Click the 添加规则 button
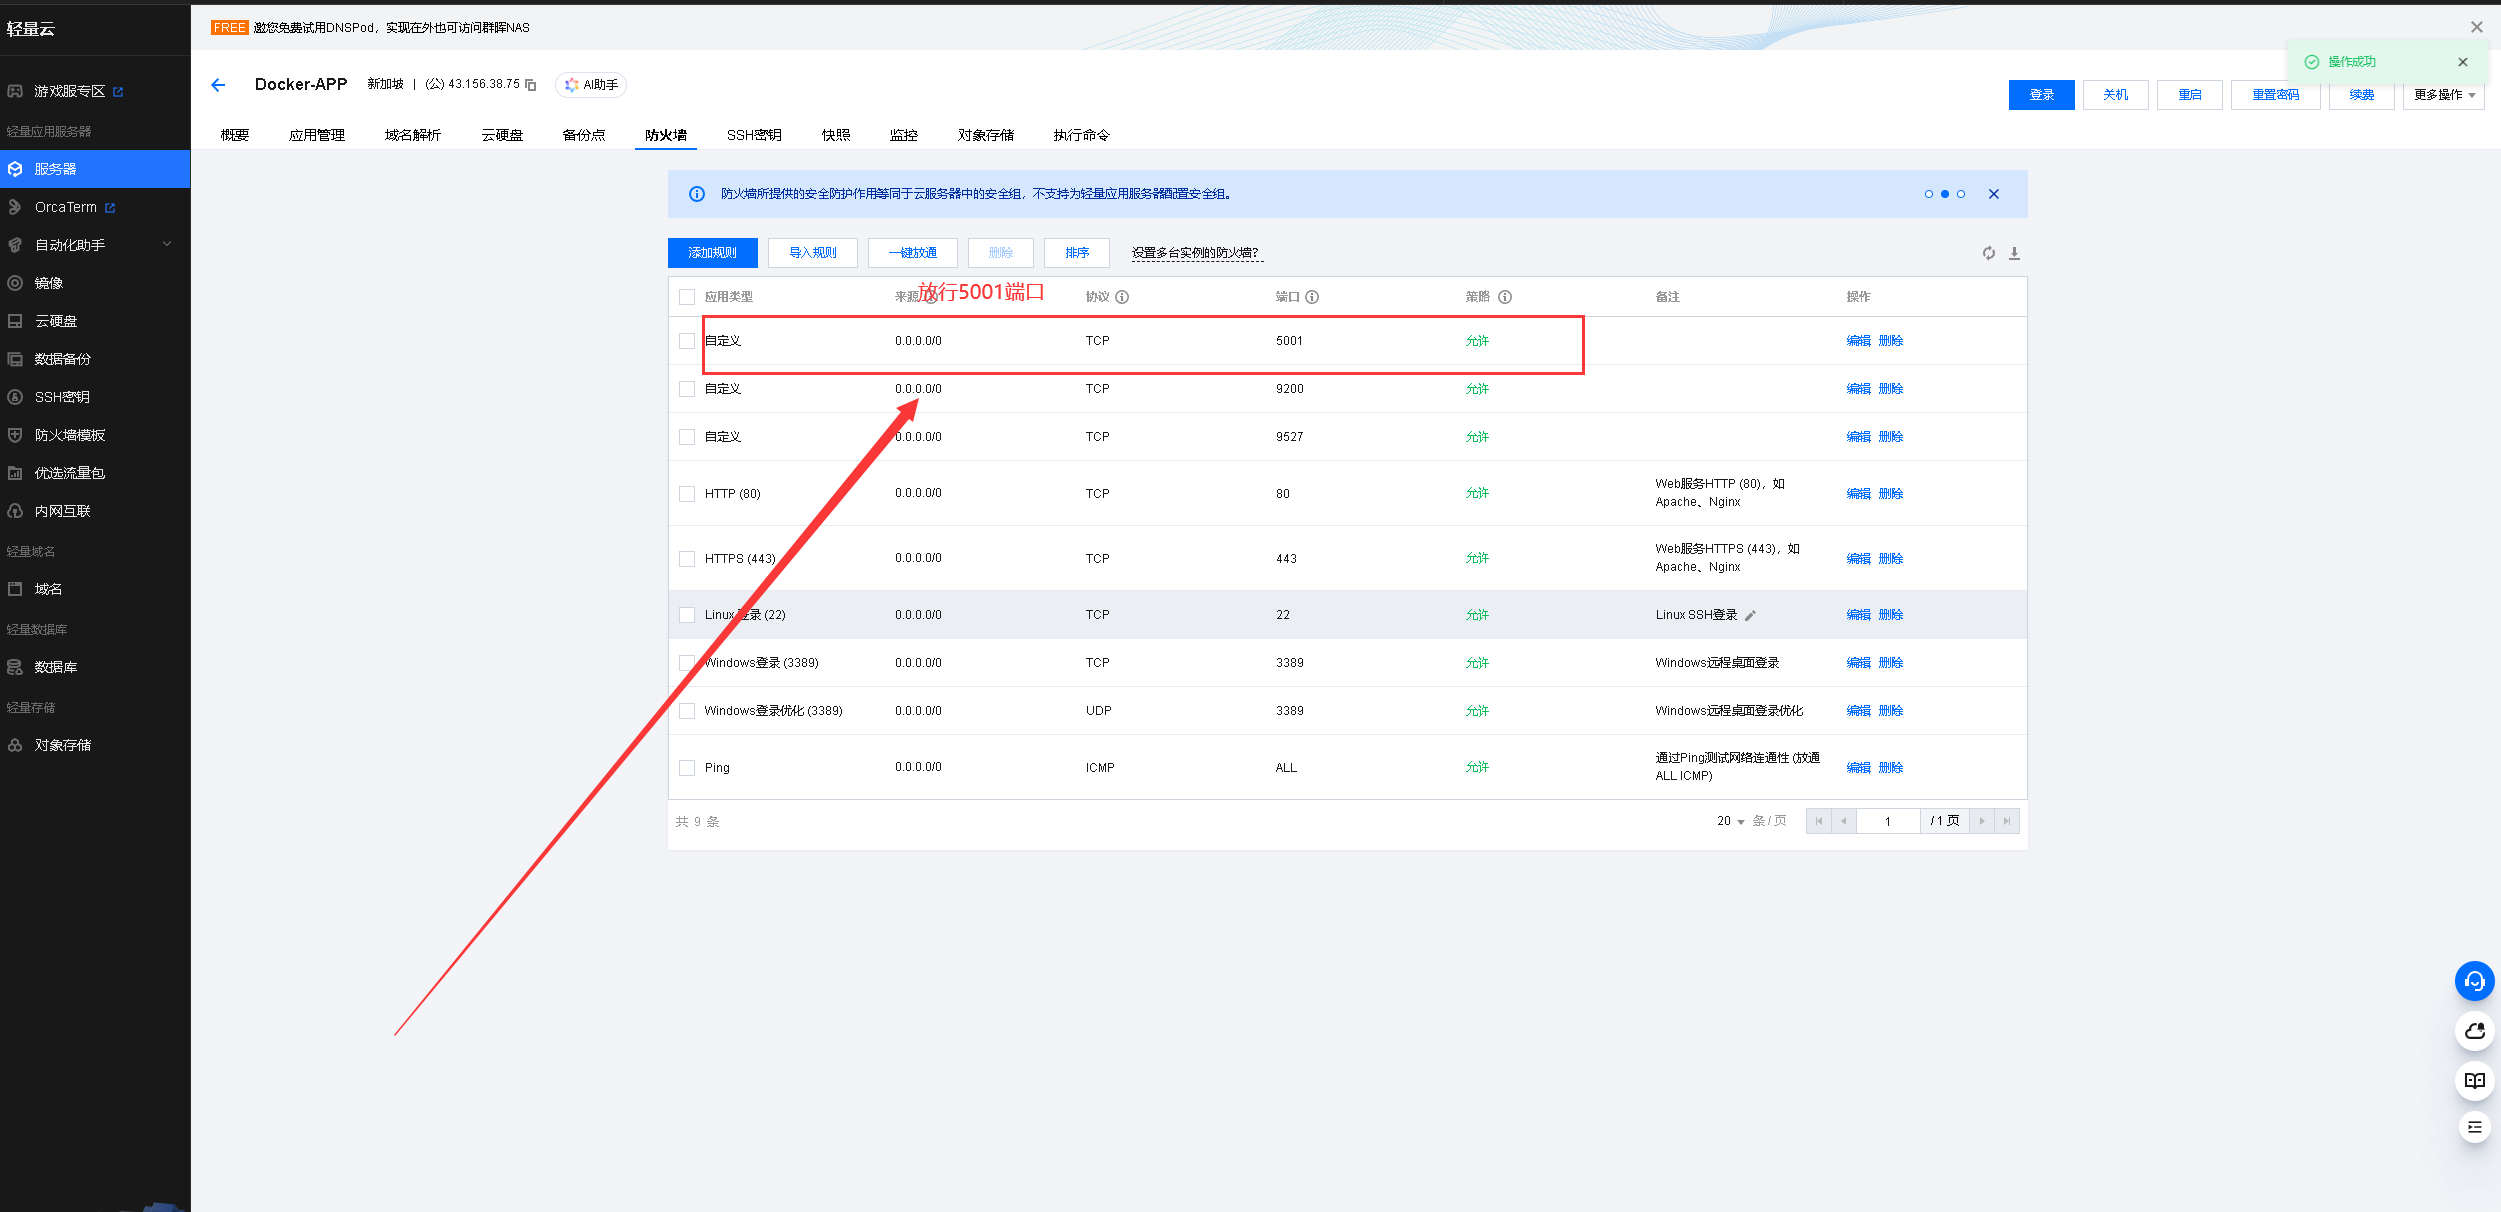Image resolution: width=2501 pixels, height=1212 pixels. click(712, 253)
